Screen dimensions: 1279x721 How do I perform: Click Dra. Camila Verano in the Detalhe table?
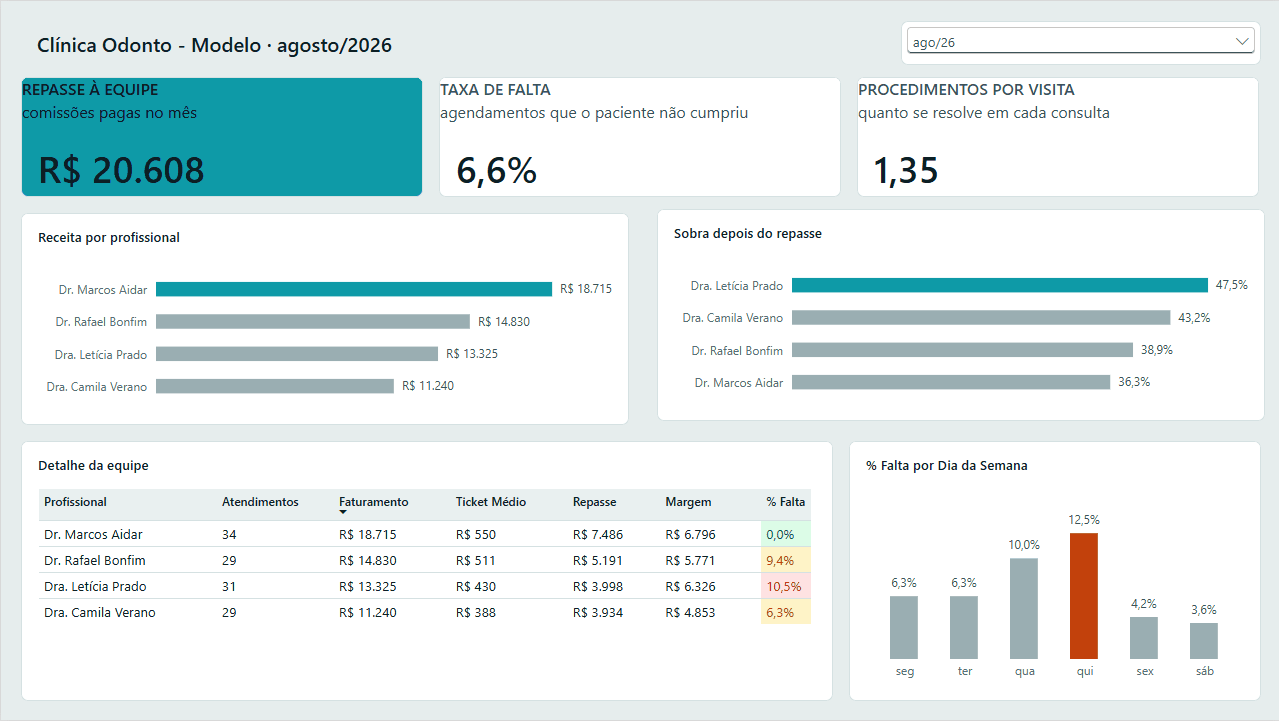[x=100, y=613]
